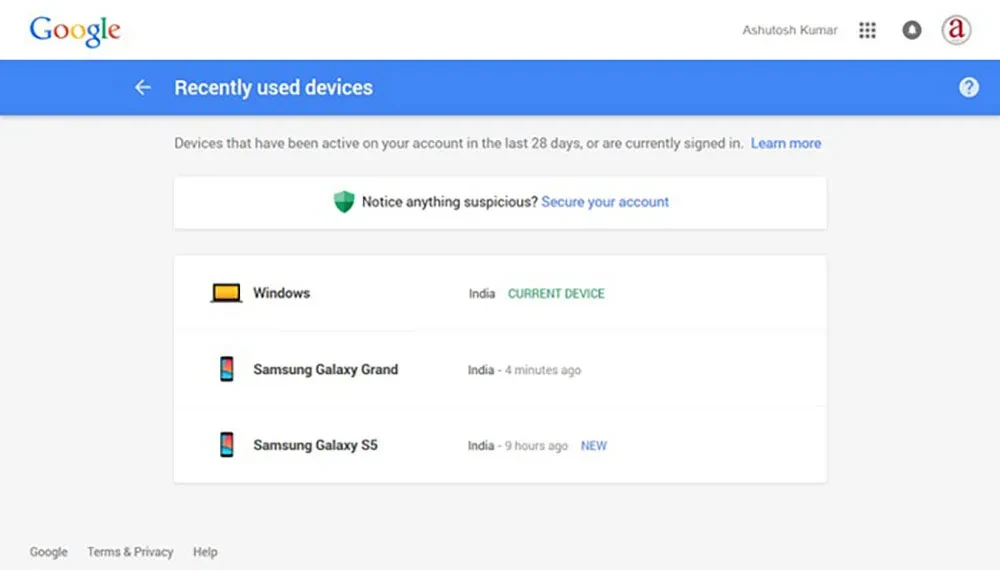Open Terms & Privacy footer link

[x=130, y=552]
